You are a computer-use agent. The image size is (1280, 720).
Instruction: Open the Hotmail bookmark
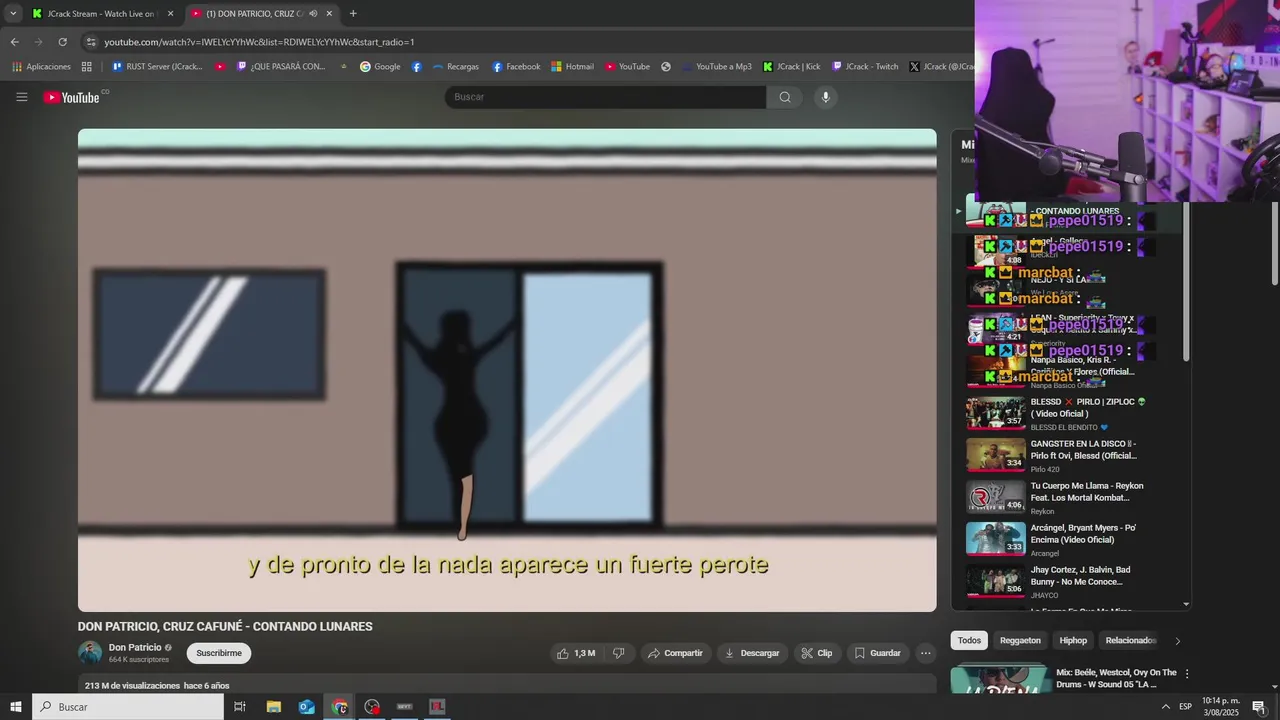click(x=572, y=67)
